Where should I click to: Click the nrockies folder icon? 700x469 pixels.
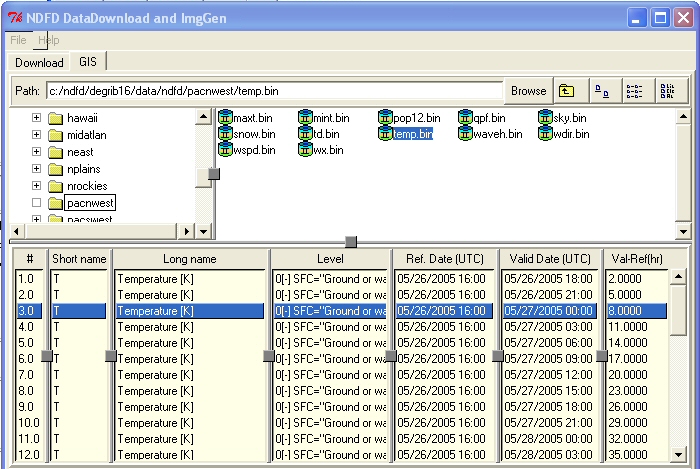(55, 186)
